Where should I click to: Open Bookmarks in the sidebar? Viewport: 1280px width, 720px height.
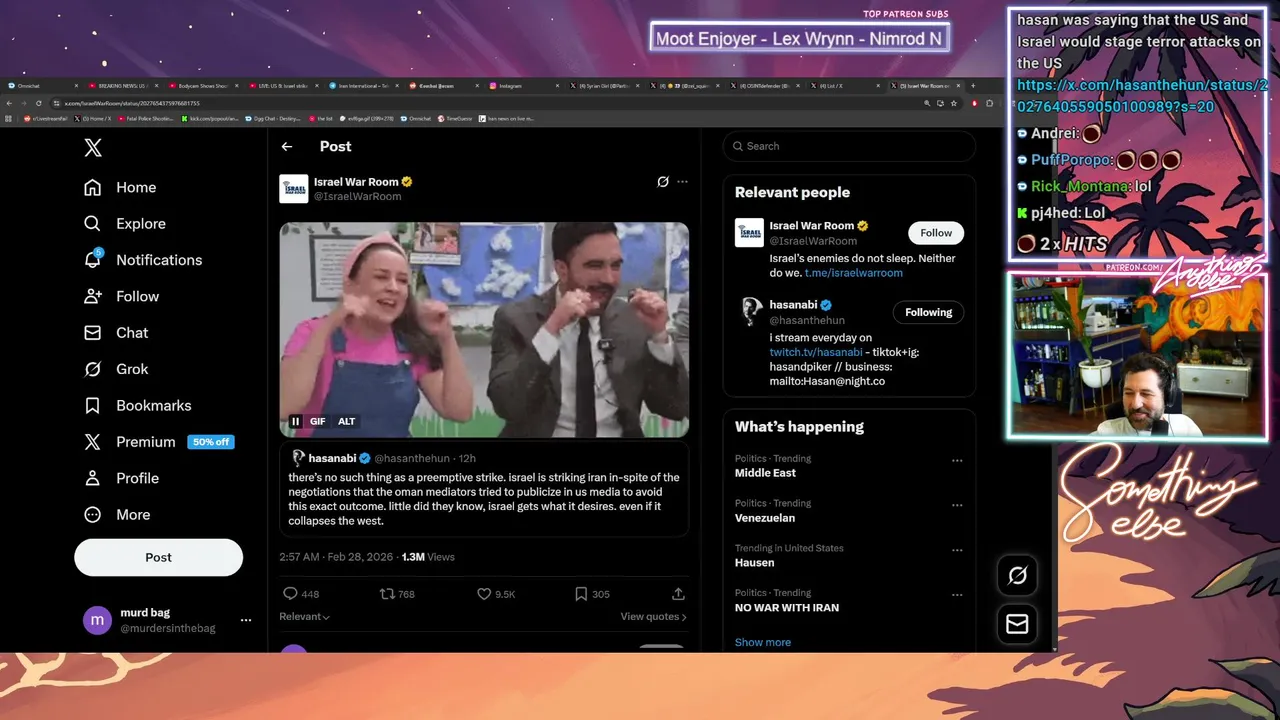137,405
